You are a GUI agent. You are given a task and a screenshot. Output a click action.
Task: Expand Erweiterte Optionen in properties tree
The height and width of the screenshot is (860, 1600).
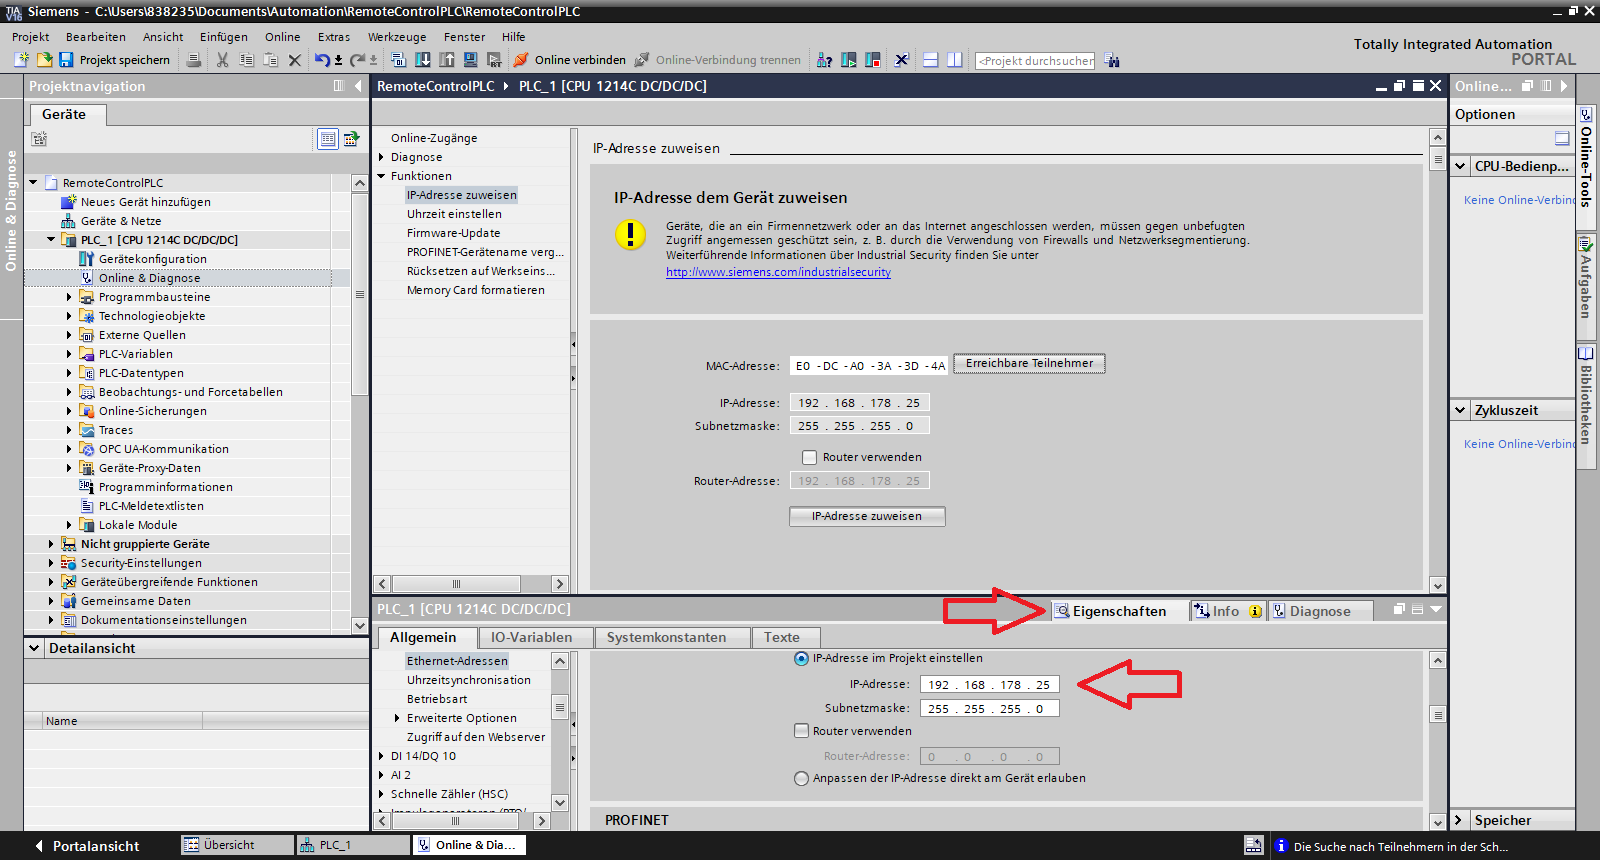pyautogui.click(x=397, y=718)
